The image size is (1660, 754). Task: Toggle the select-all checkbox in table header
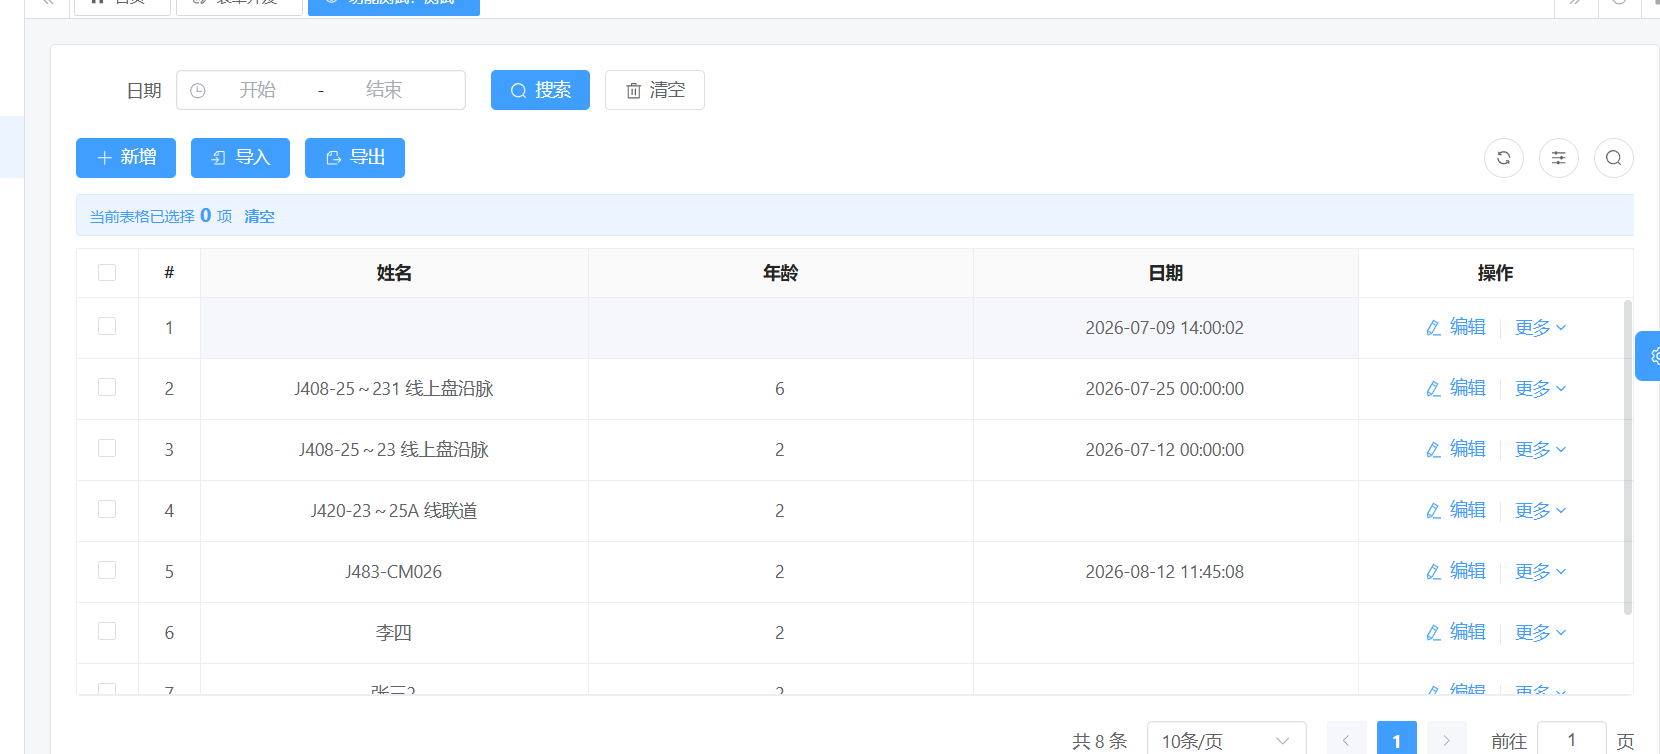pos(107,273)
